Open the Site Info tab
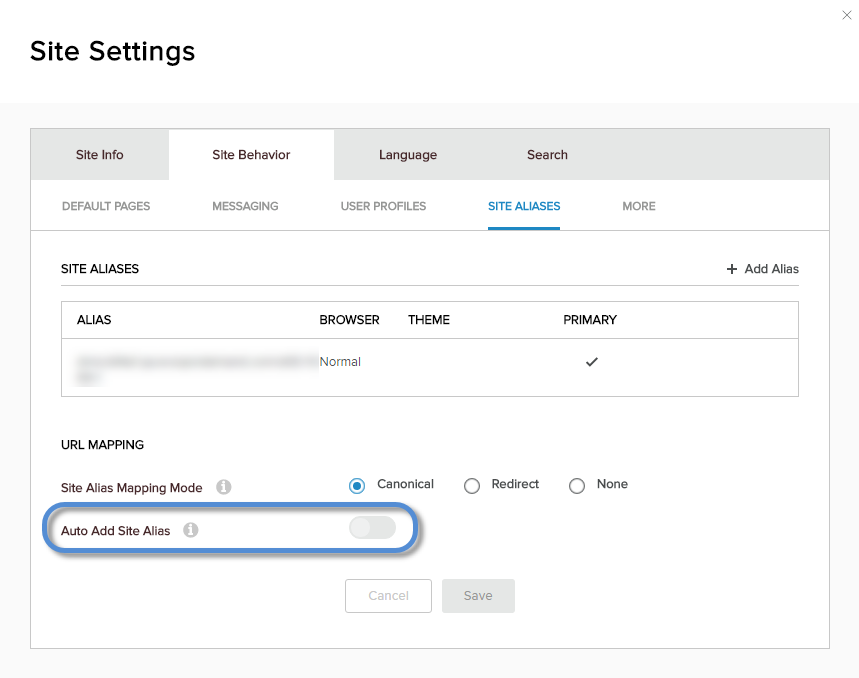Screen dimensions: 859x678 100,155
